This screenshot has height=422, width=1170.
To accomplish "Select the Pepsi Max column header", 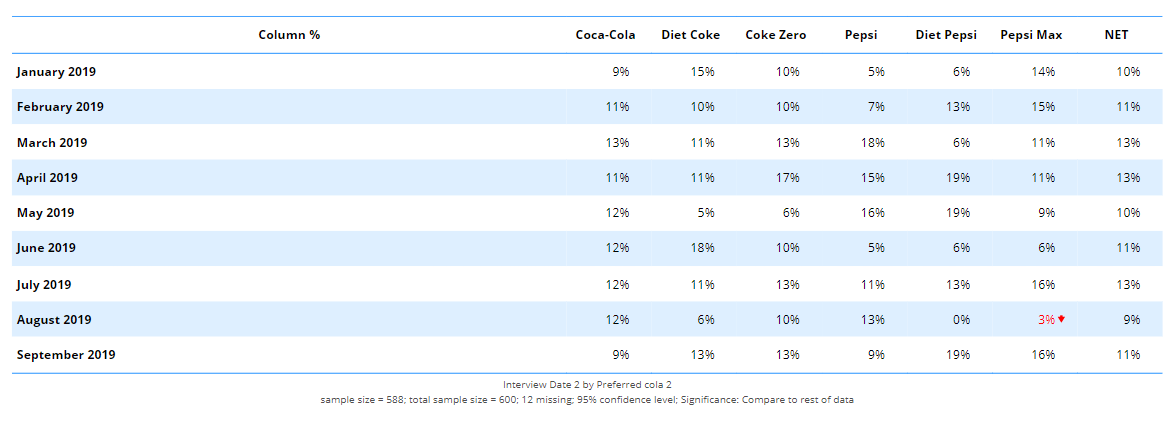I will (x=1031, y=35).
